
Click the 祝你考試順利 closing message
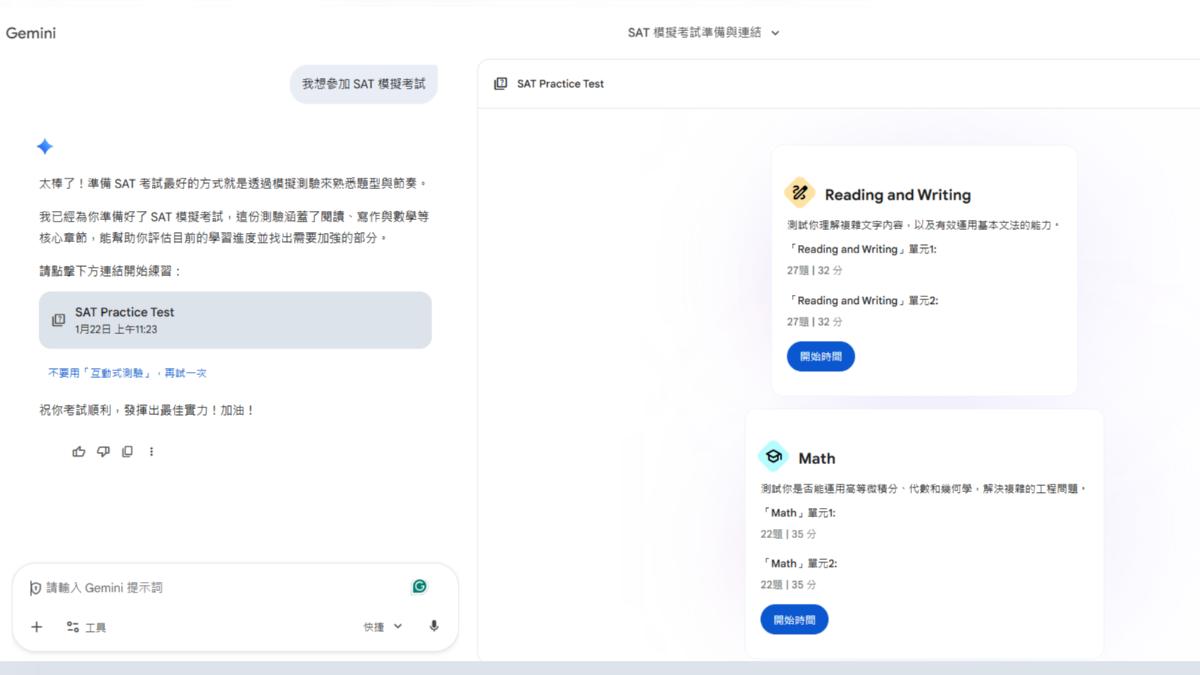(x=147, y=411)
